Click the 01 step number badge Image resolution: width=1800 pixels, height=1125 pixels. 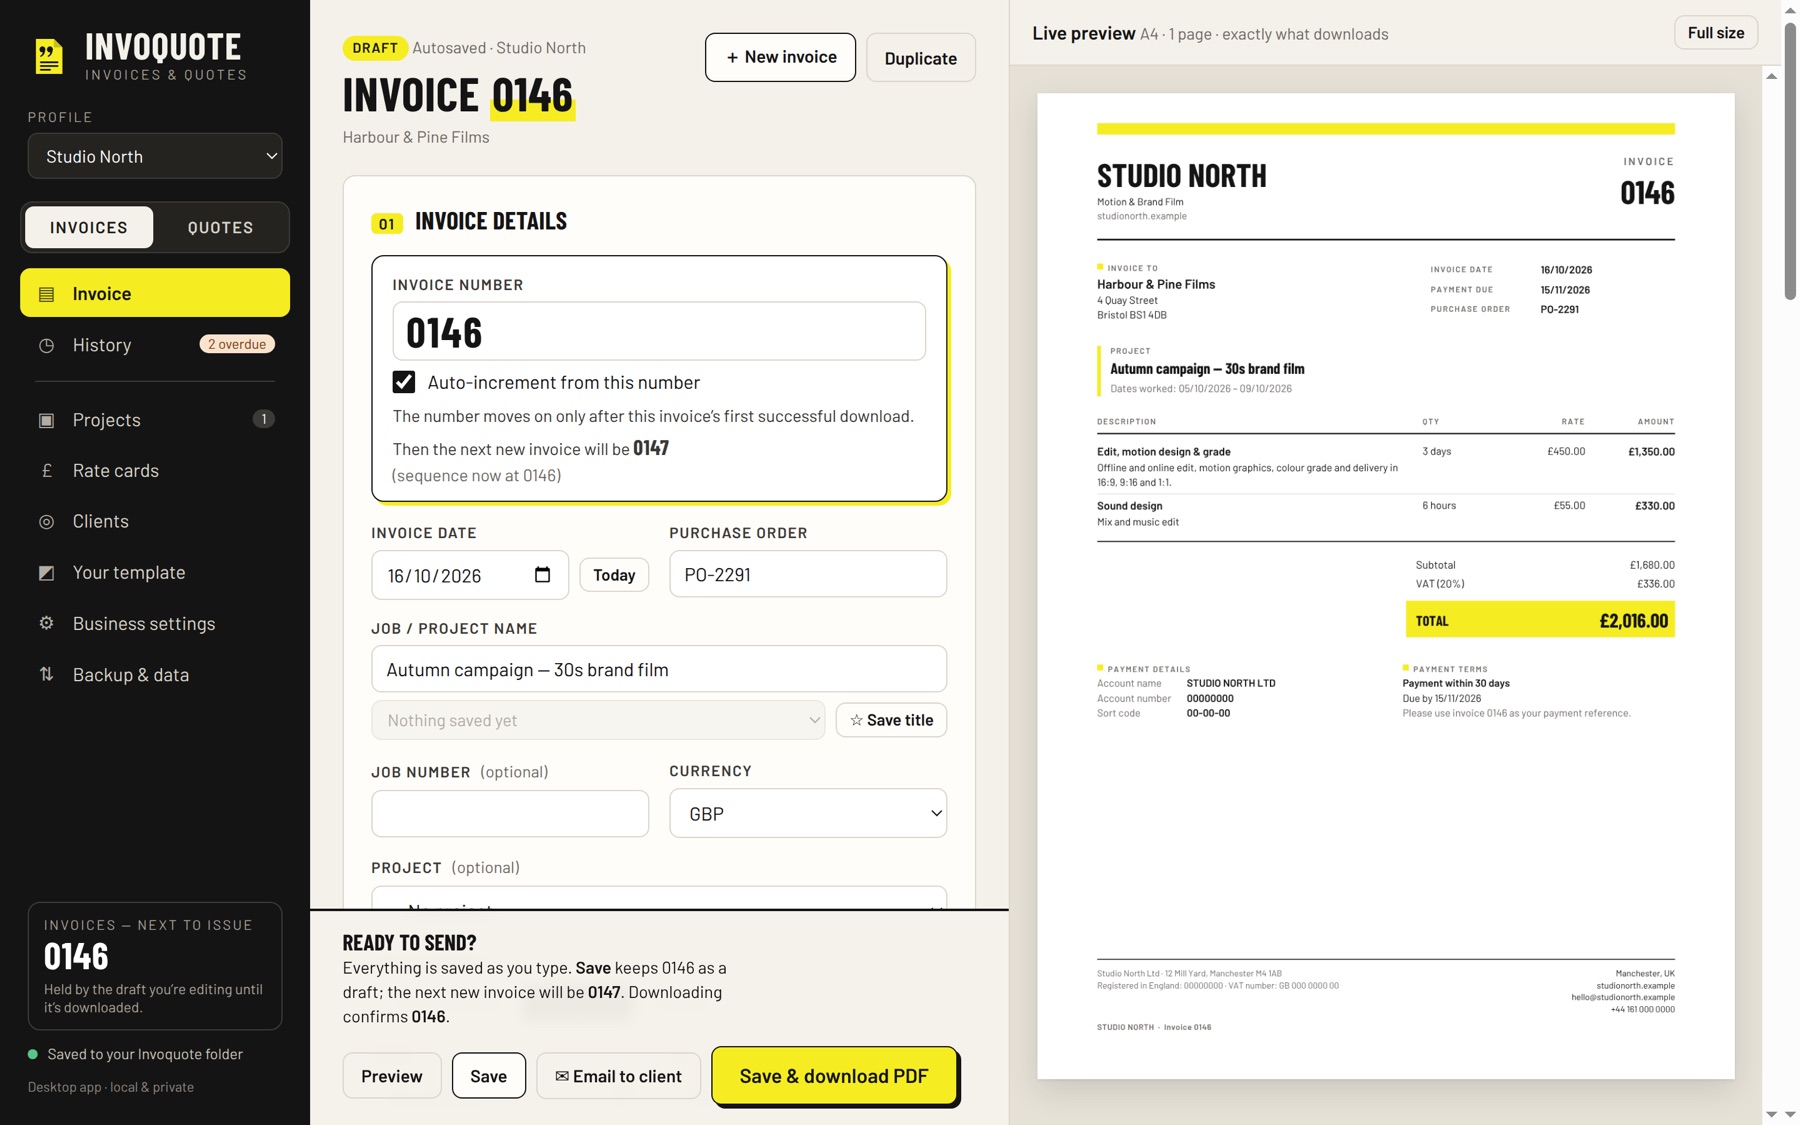[387, 223]
